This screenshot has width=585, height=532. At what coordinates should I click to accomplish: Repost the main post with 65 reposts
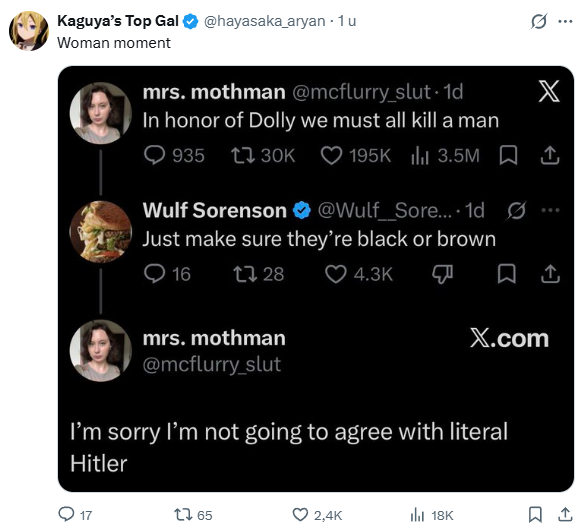[193, 515]
